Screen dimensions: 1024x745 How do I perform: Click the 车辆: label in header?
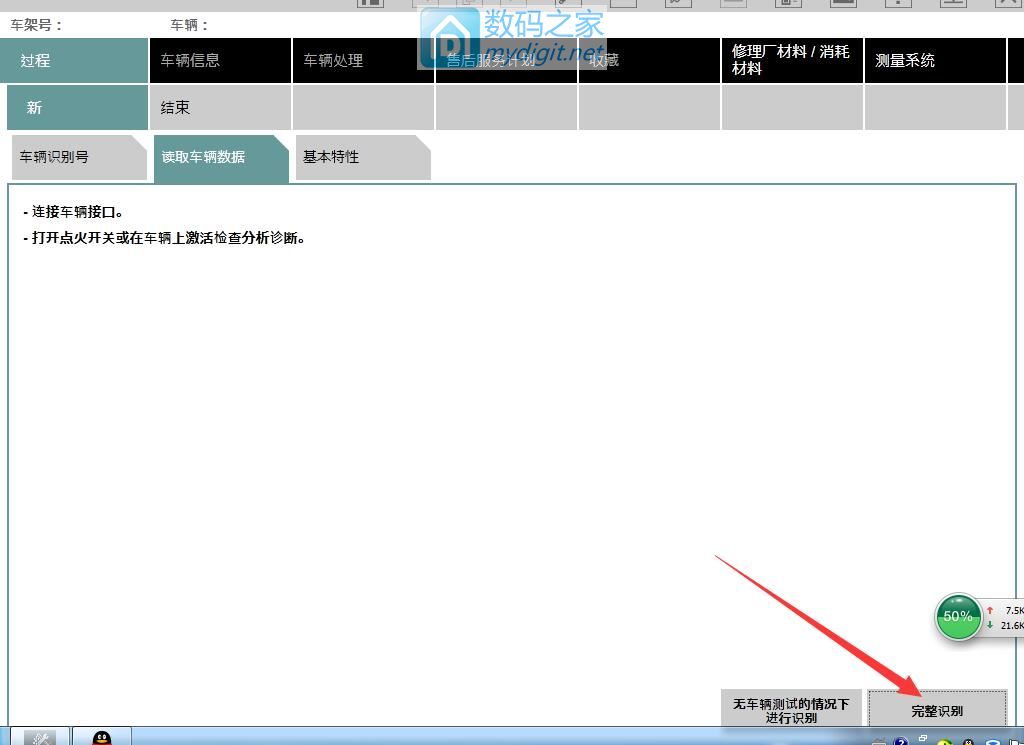click(189, 25)
